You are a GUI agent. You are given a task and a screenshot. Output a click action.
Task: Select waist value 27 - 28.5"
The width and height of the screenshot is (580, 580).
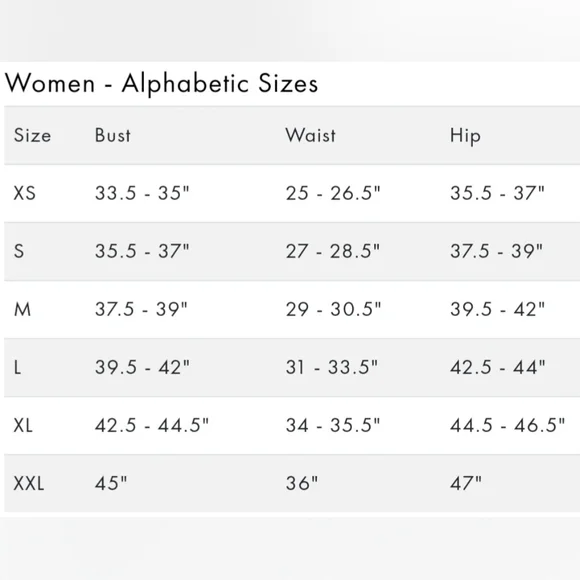[333, 251]
